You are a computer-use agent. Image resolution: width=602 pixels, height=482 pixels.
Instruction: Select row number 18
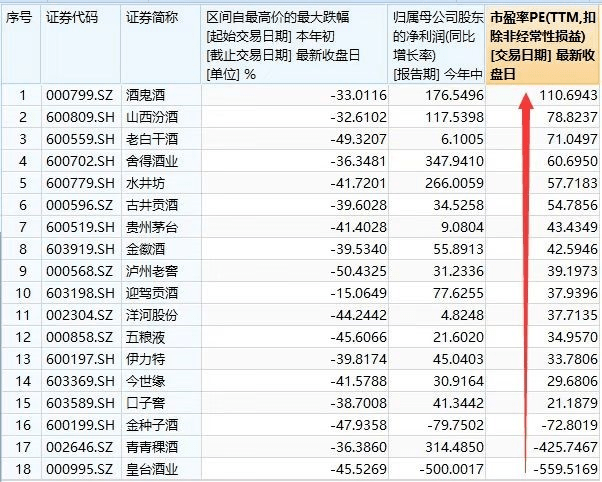pos(20,469)
